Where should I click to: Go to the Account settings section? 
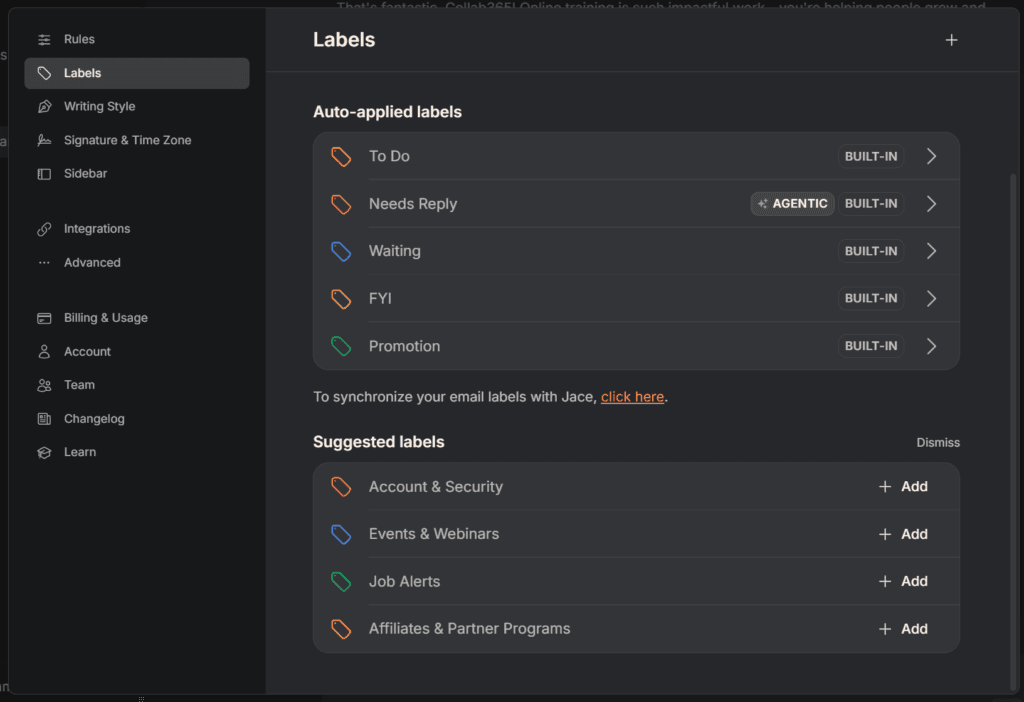(87, 352)
